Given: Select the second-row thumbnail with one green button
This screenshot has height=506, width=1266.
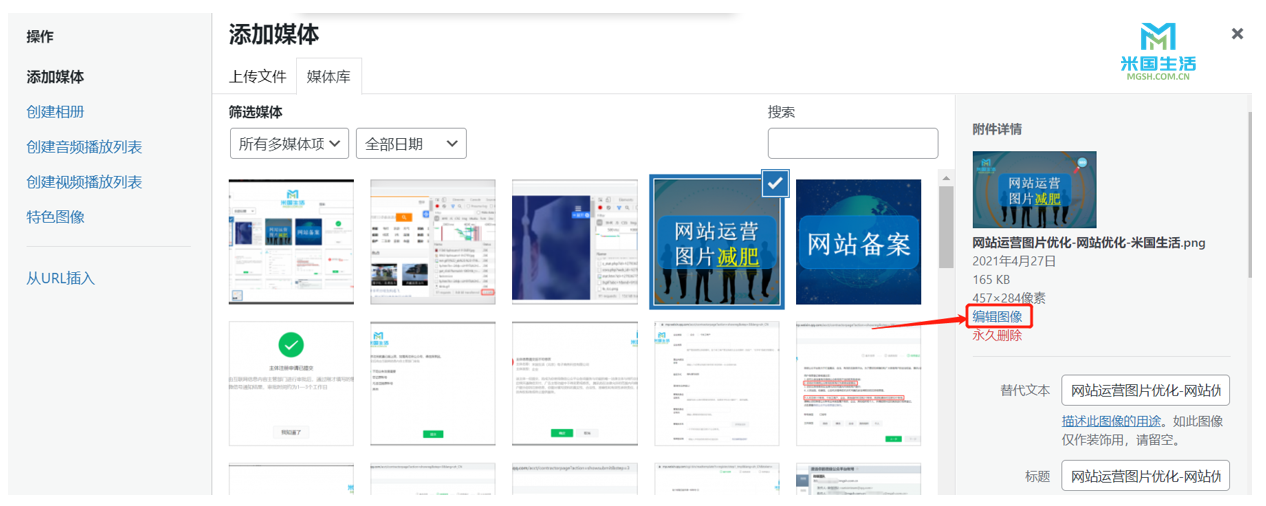Looking at the screenshot, I should (433, 384).
